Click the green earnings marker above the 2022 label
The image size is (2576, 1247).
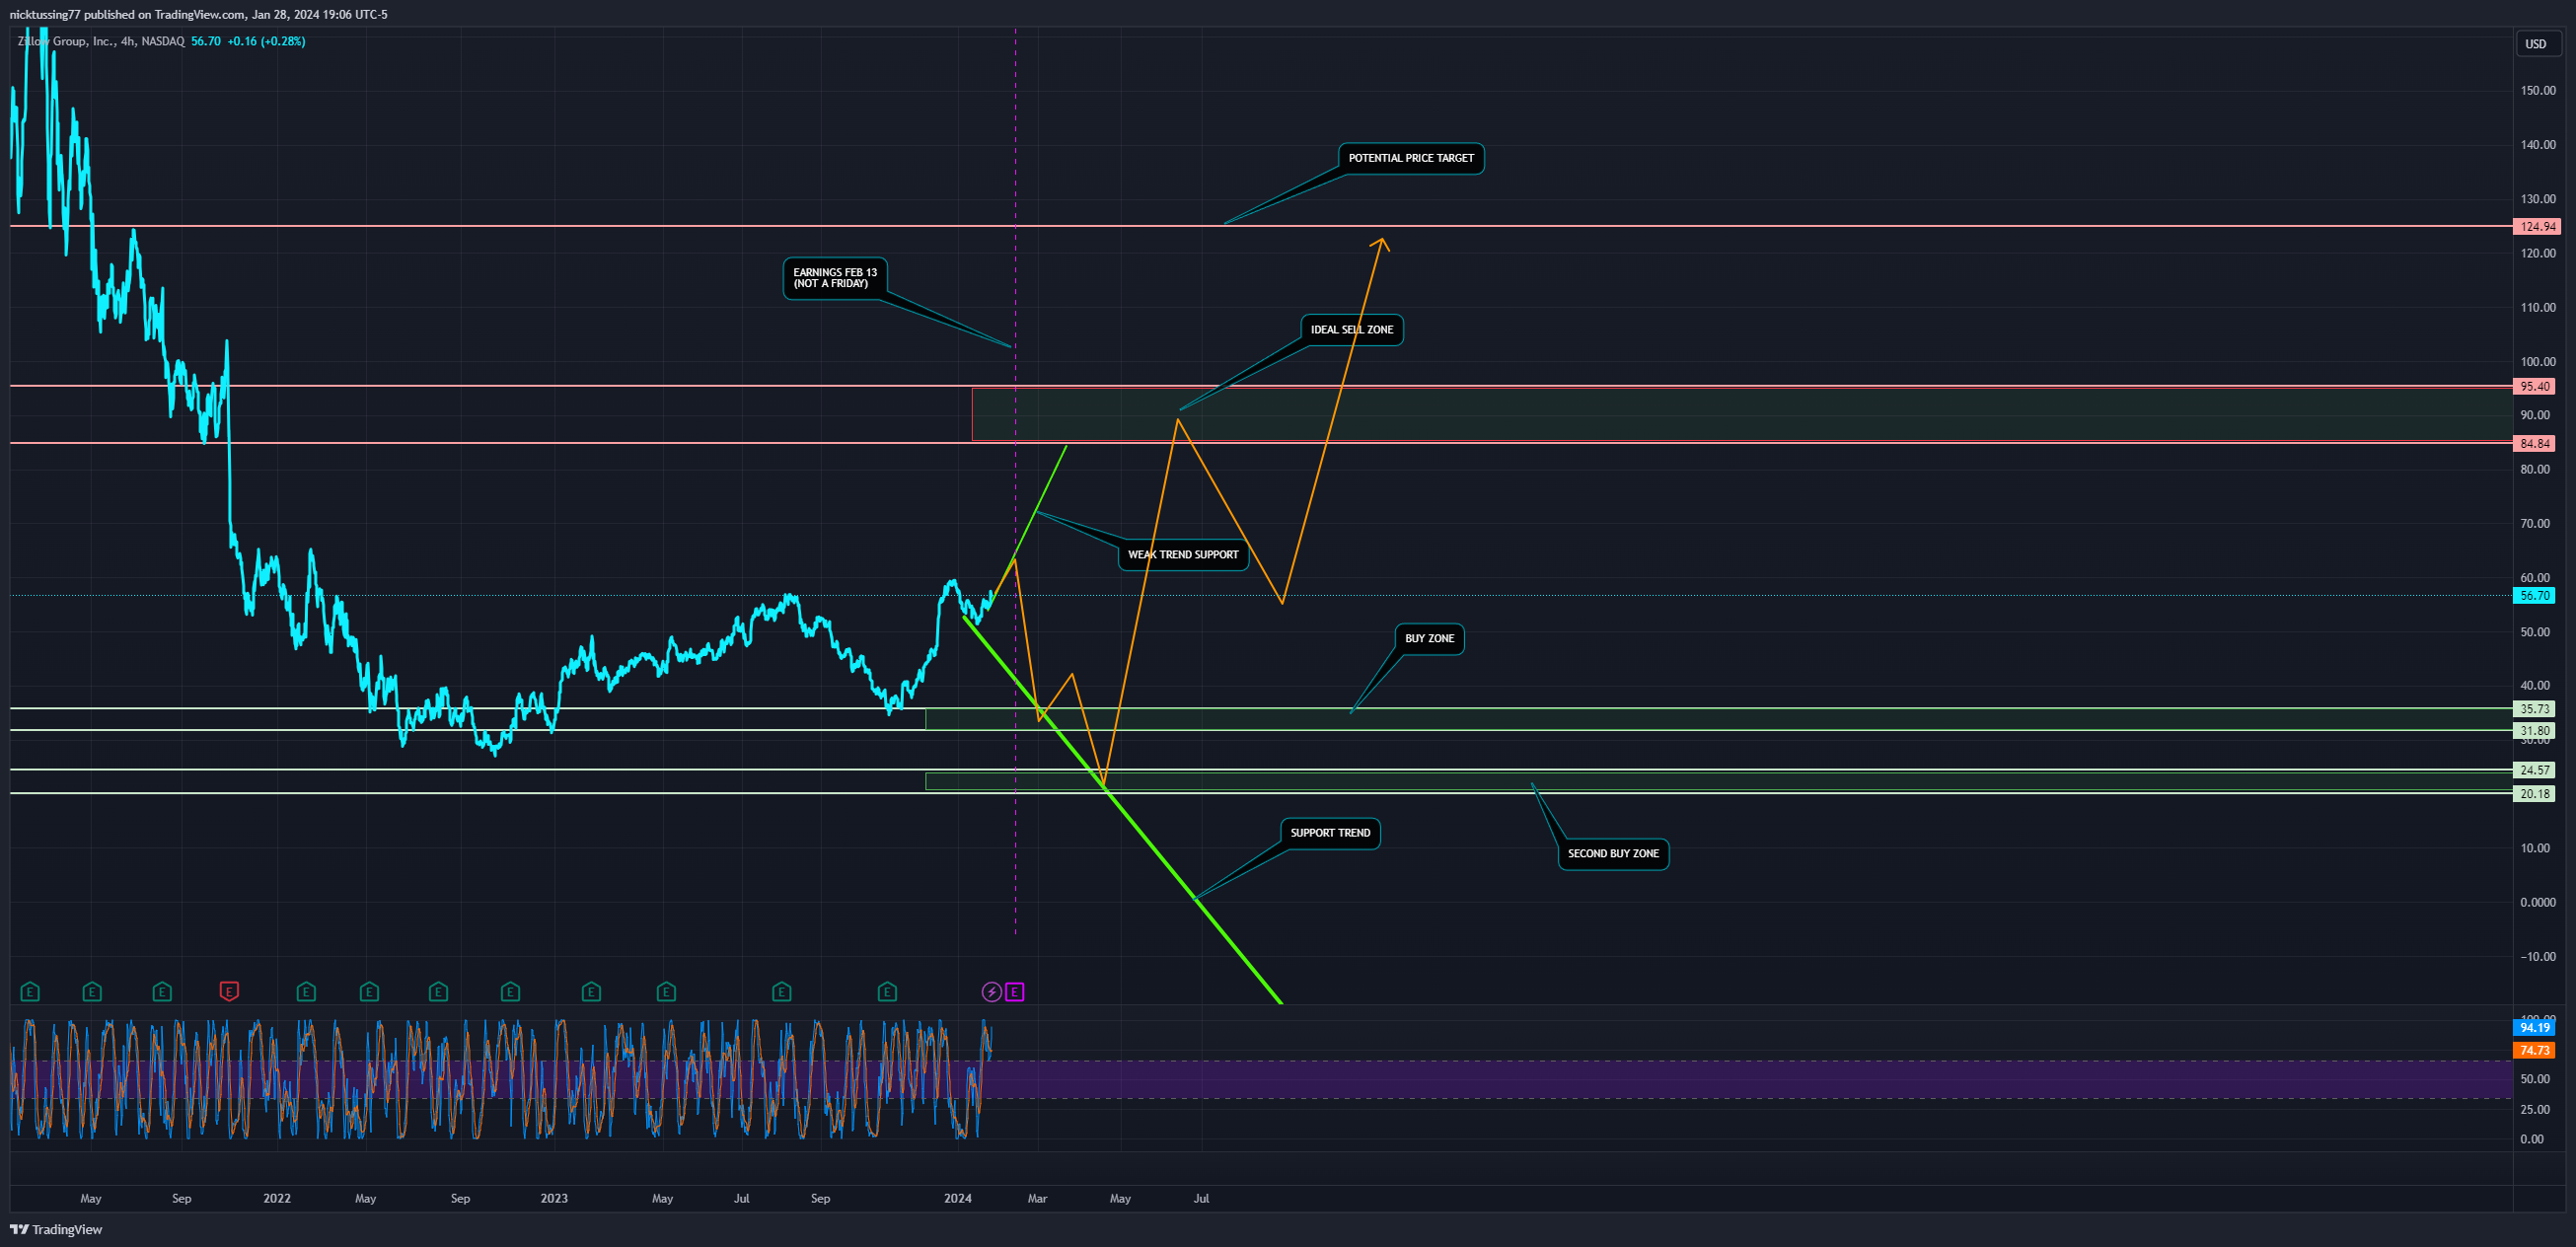pos(306,992)
